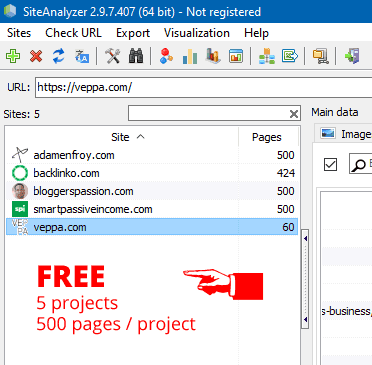Image resolution: width=372 pixels, height=365 pixels.
Task: Click the green export arrow icon
Action: [x=290, y=56]
